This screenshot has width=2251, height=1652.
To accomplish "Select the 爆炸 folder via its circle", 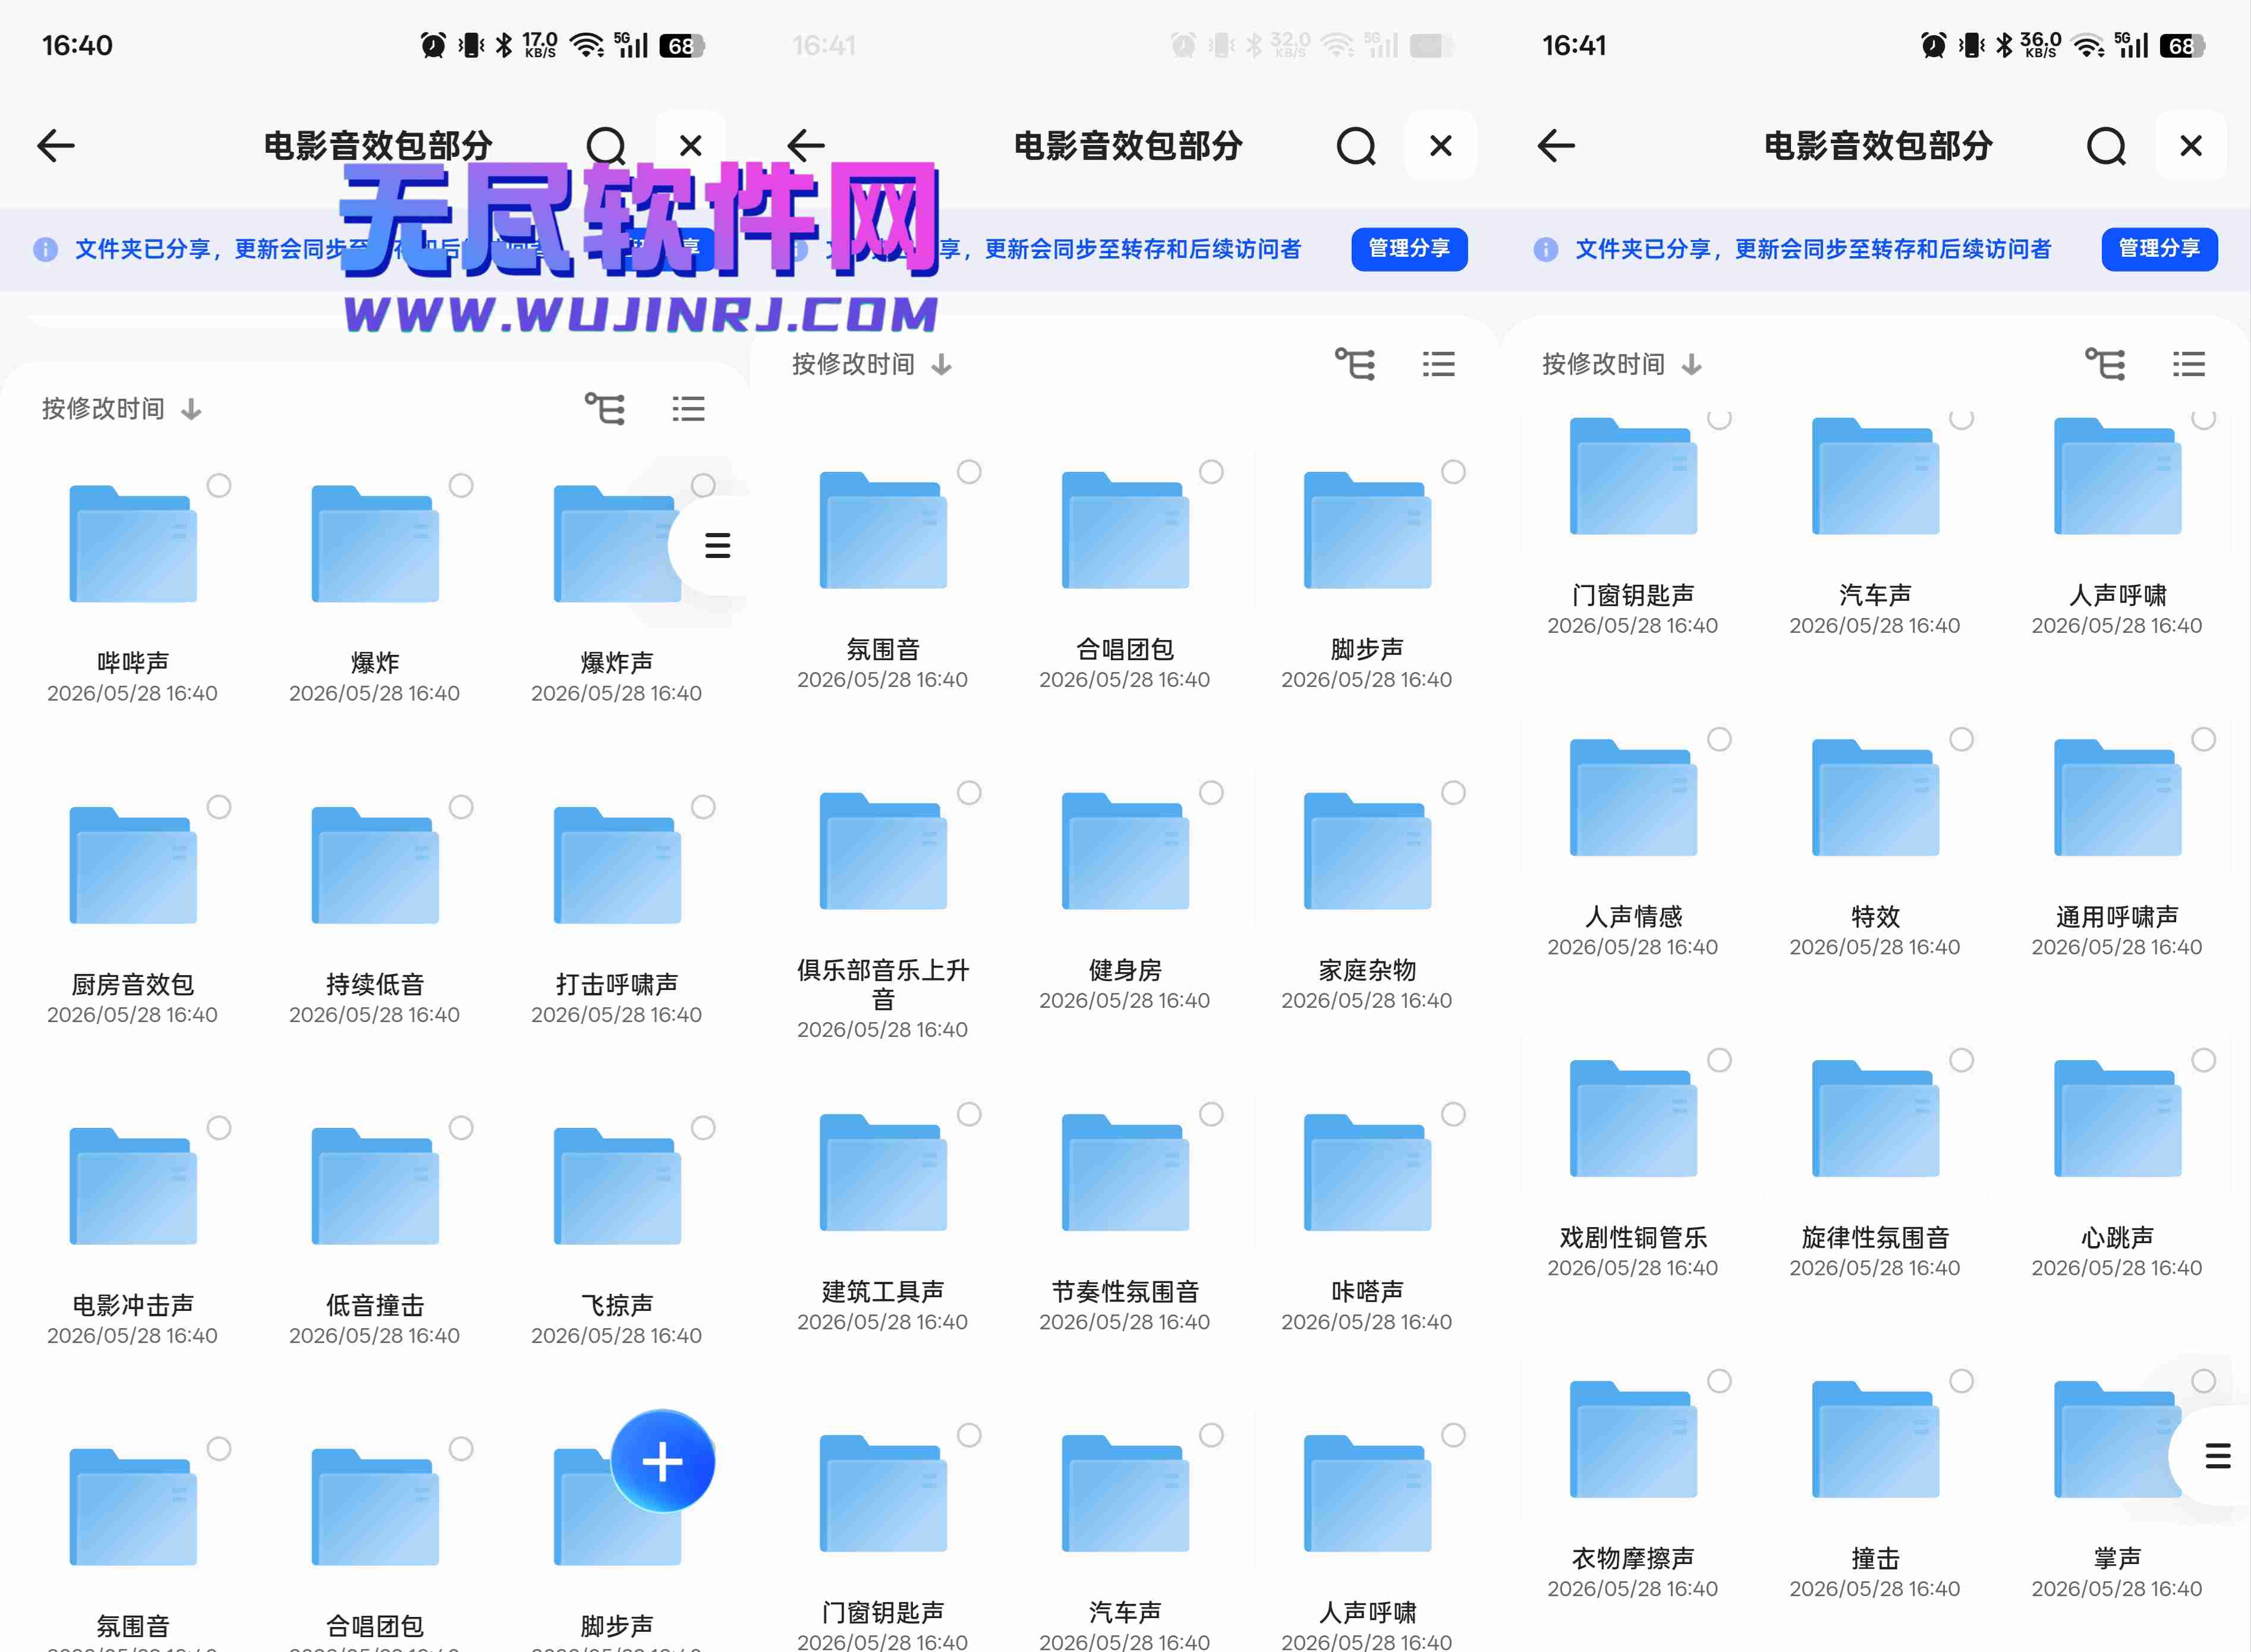I will (461, 485).
